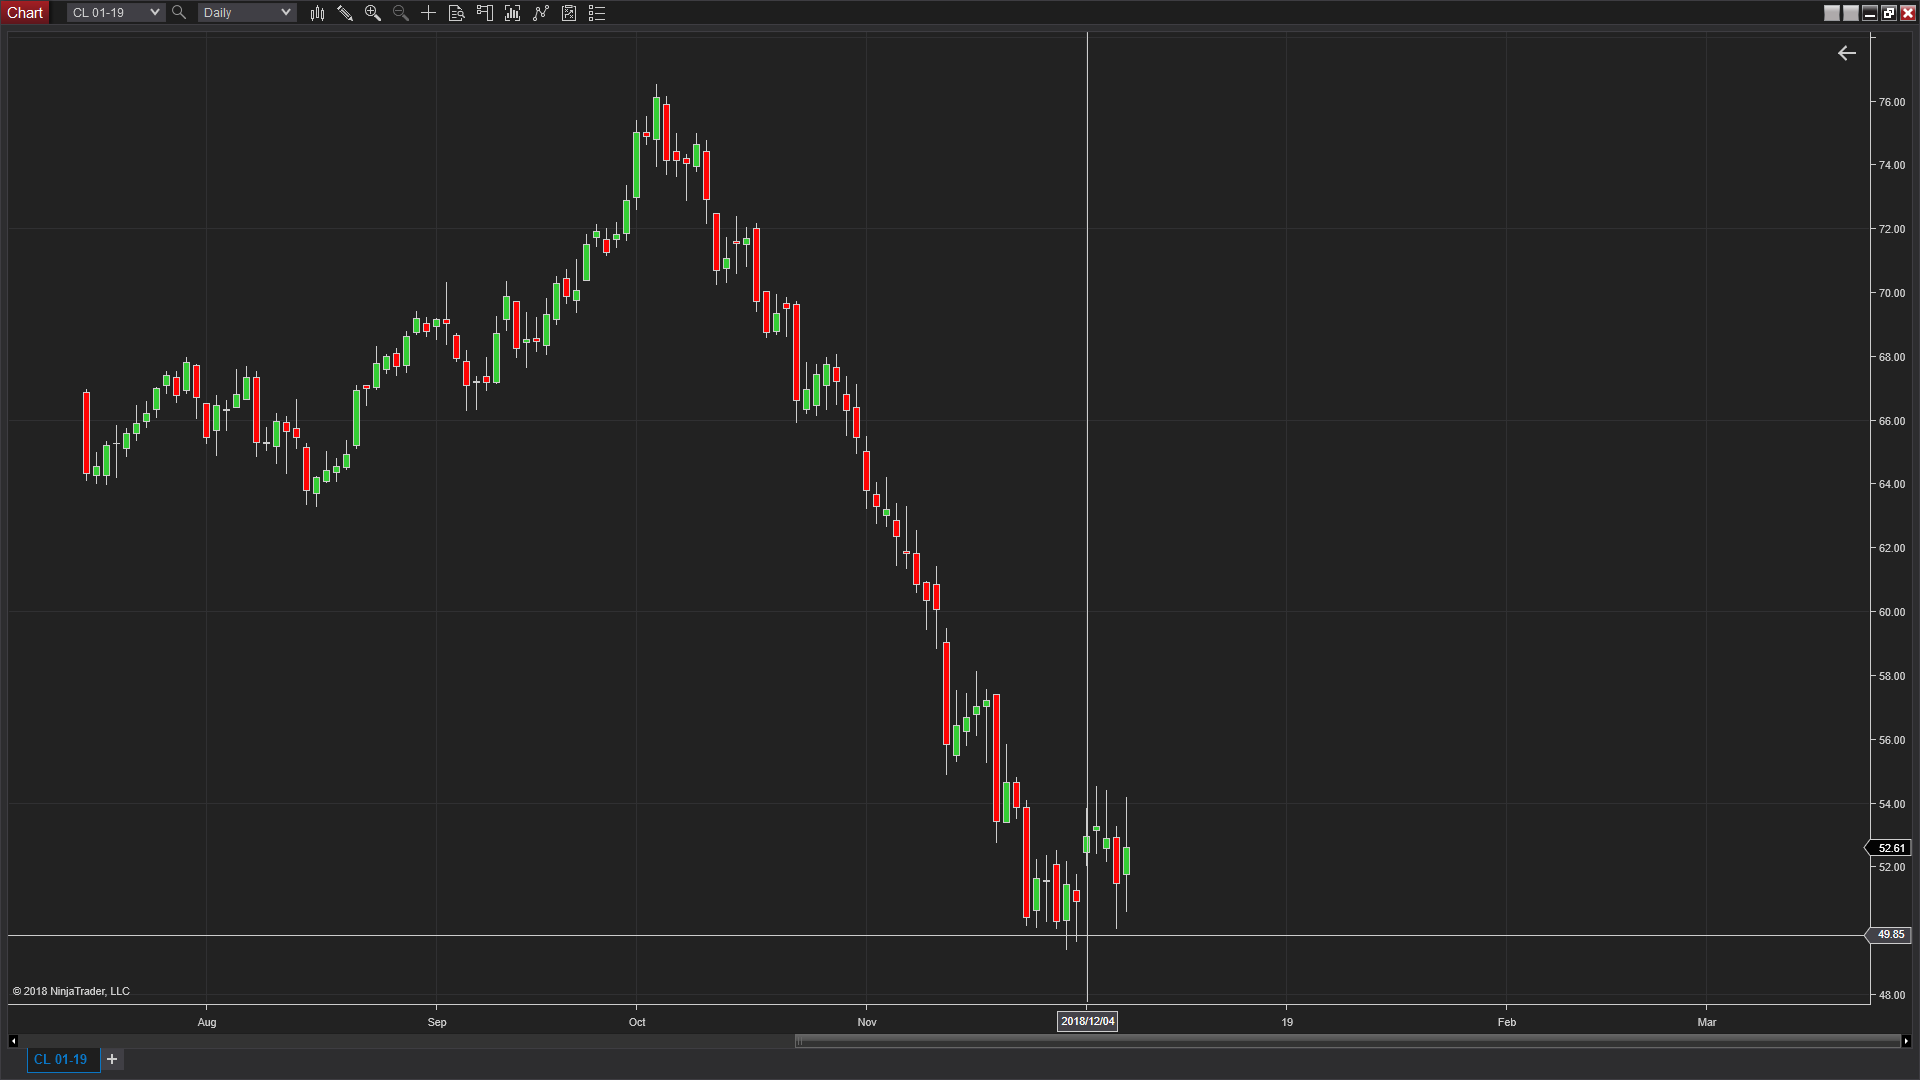Toggle the Chart Trader icon
The image size is (1920, 1080).
click(x=485, y=13)
